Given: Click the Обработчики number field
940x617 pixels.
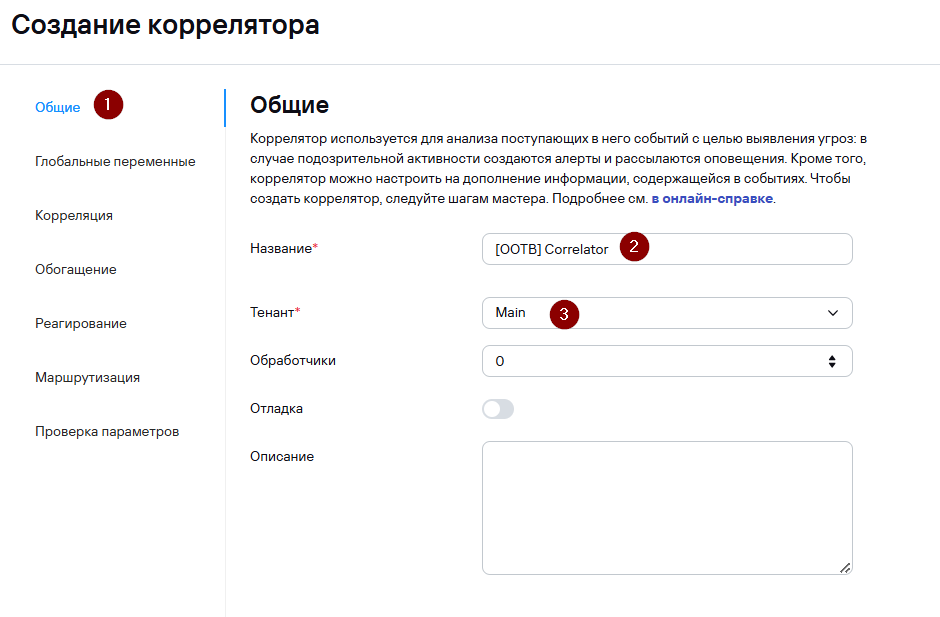Looking at the screenshot, I should (x=667, y=361).
